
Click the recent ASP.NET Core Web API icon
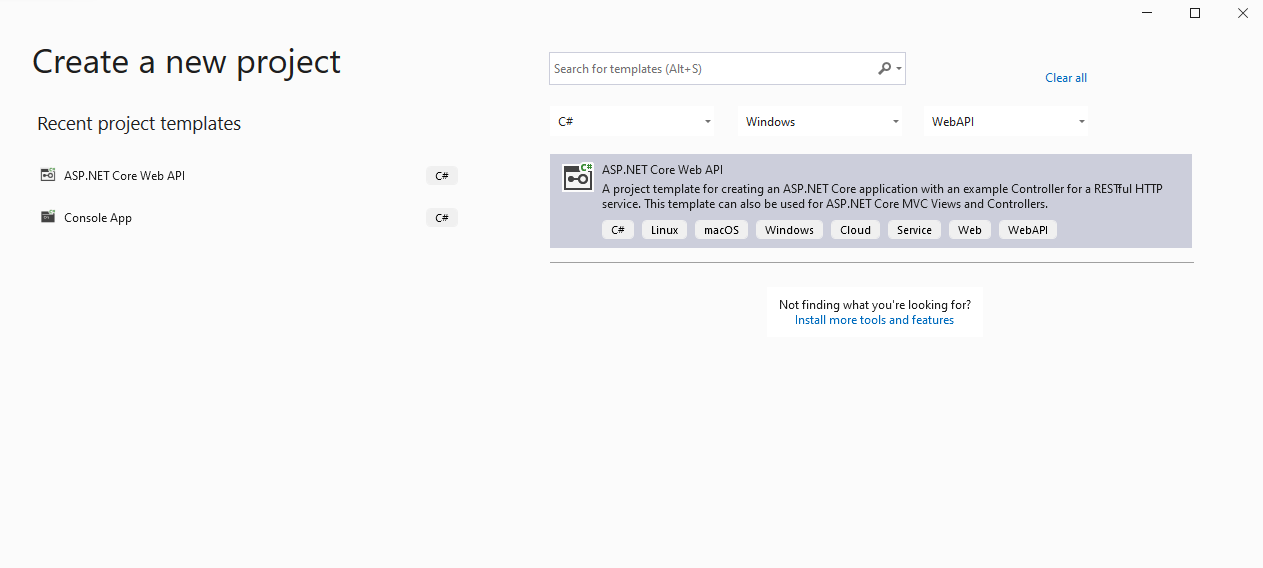(x=47, y=175)
